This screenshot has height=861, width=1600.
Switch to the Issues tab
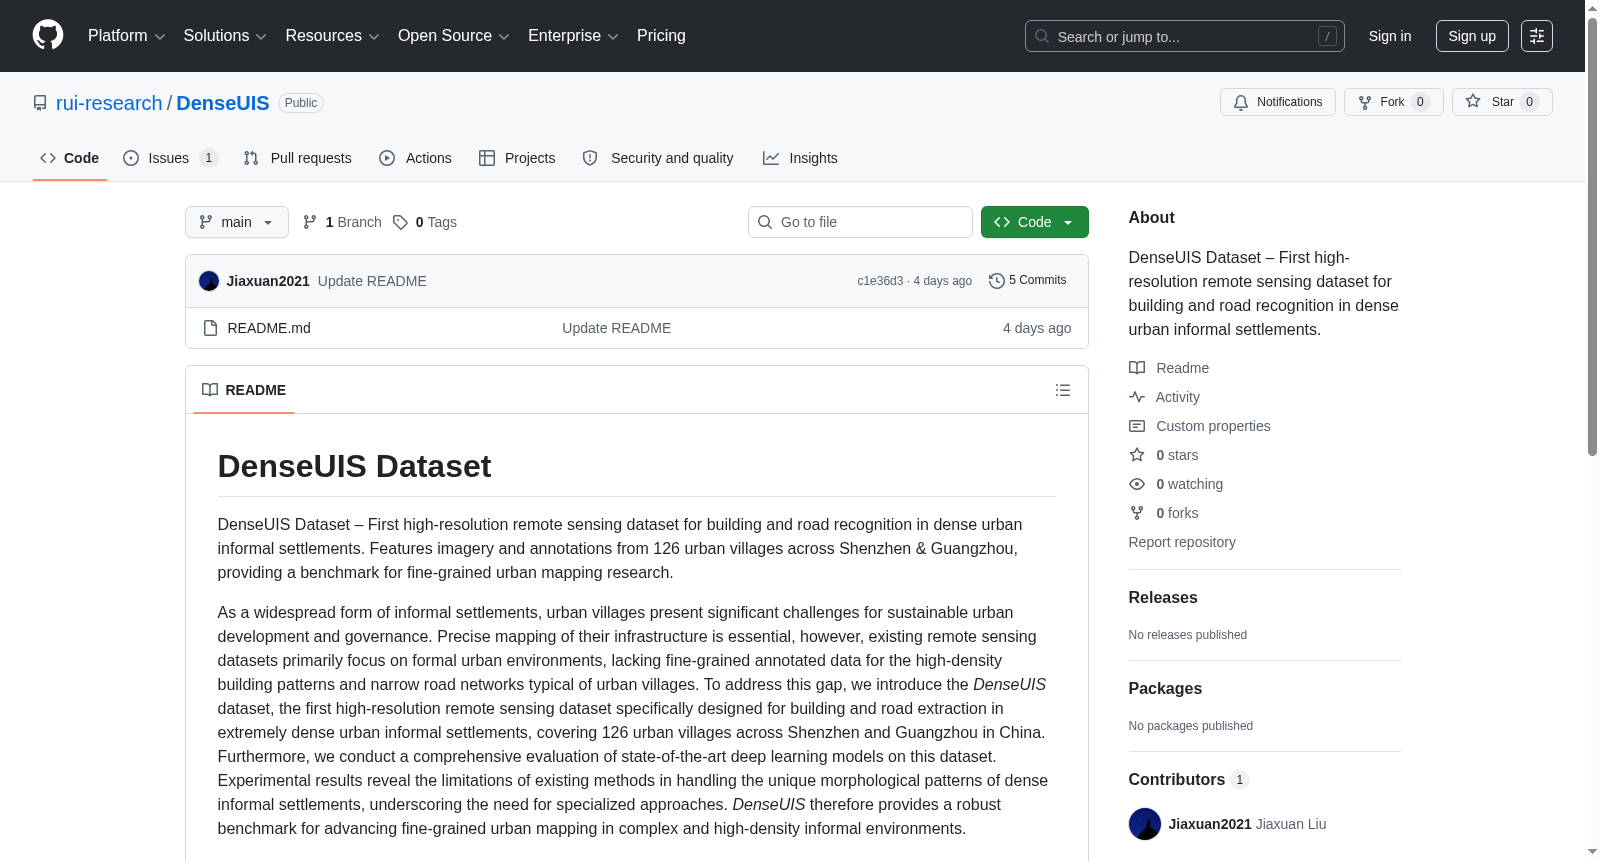pos(170,158)
